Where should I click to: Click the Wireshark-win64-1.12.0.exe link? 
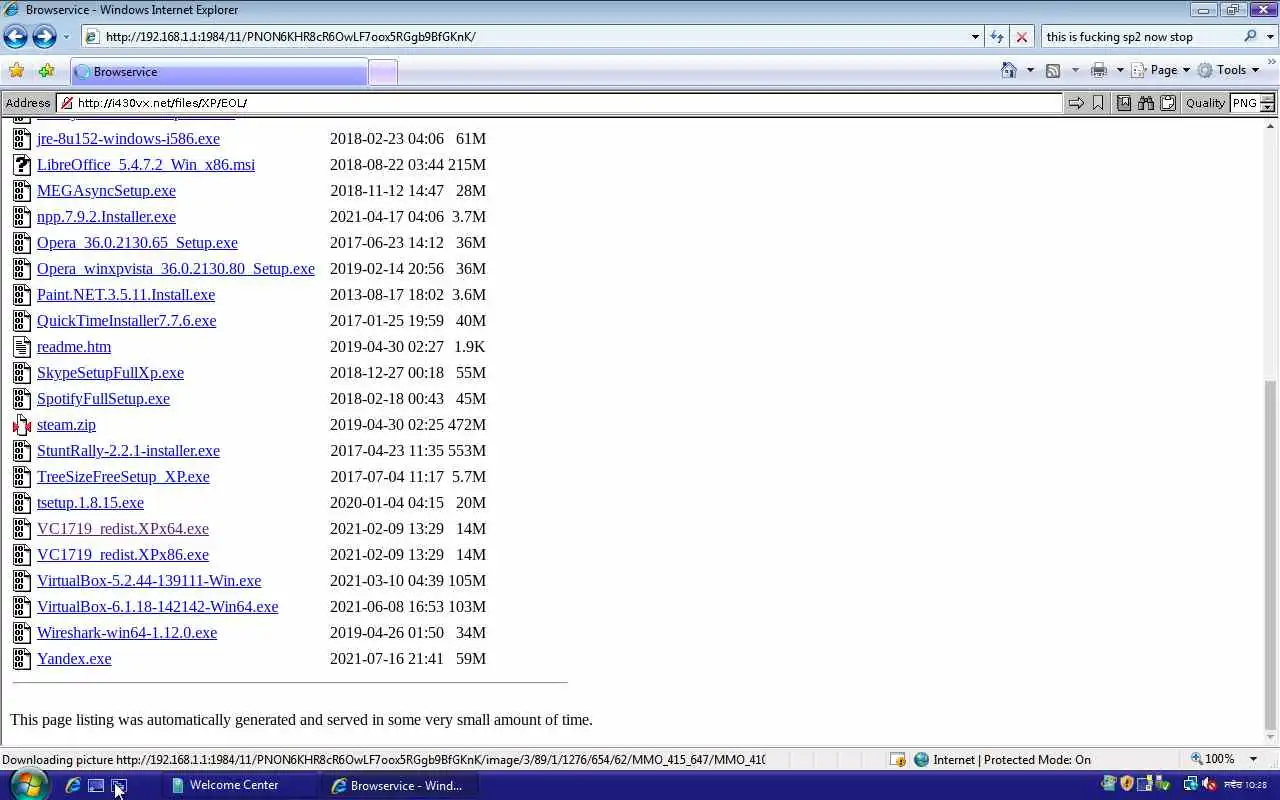(127, 633)
